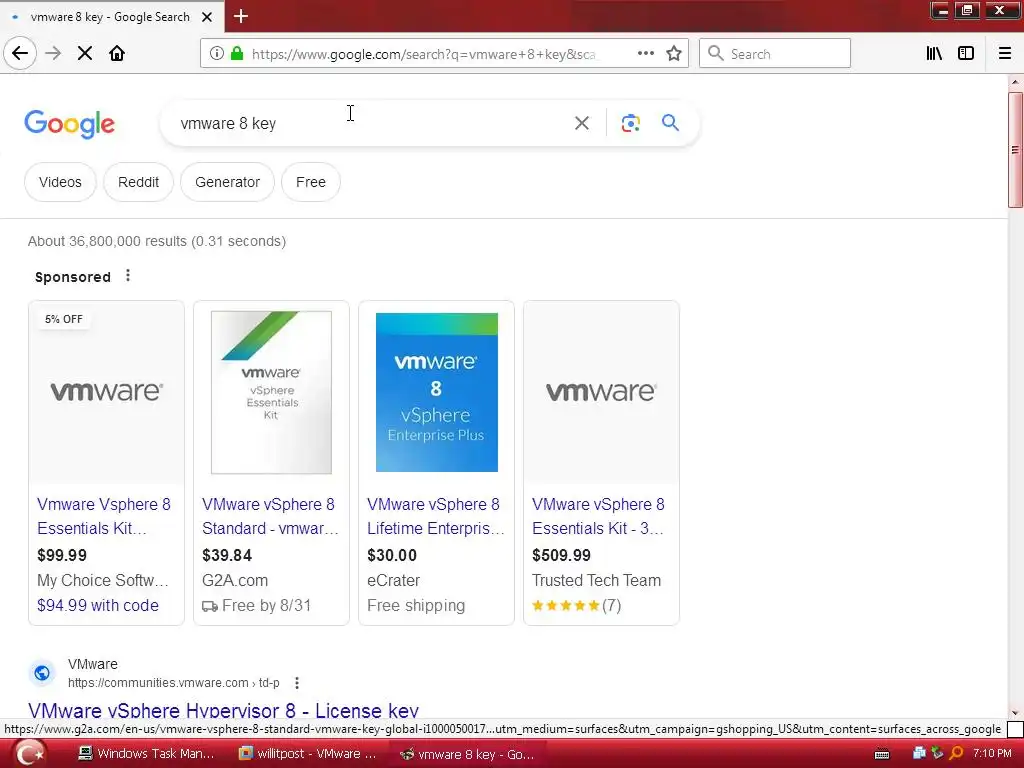This screenshot has width=1024, height=768.
Task: Toggle the browser sidebar view
Action: click(x=966, y=54)
